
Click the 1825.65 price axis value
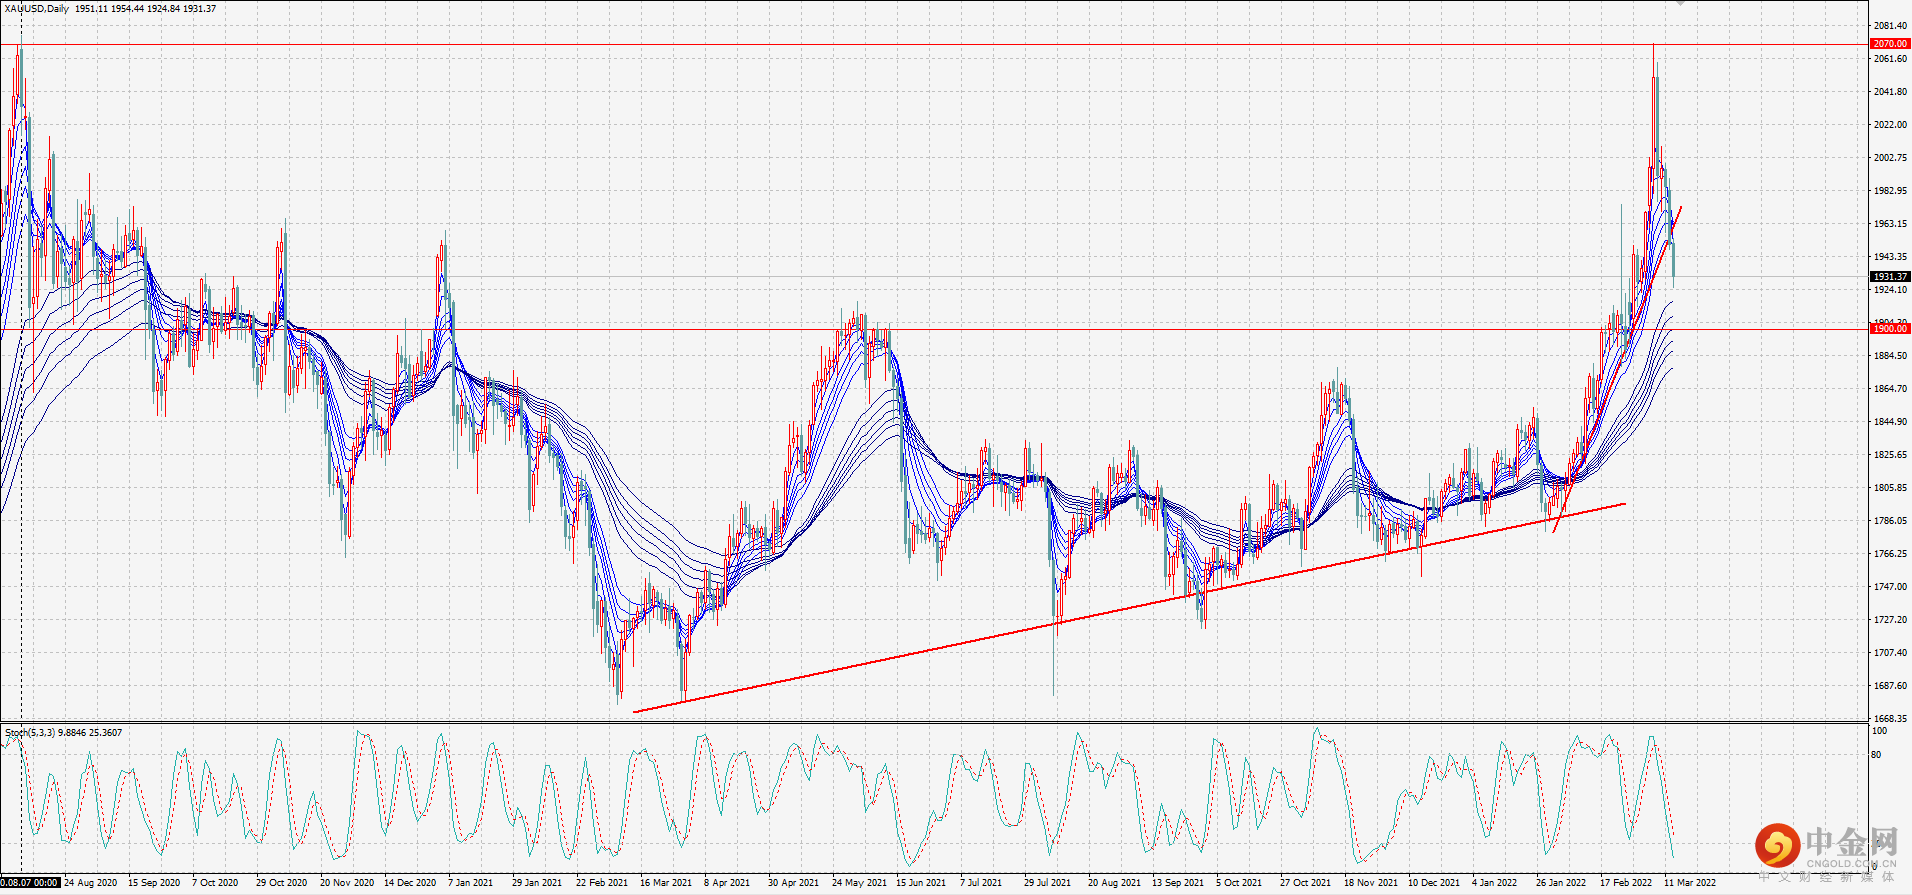(1890, 455)
